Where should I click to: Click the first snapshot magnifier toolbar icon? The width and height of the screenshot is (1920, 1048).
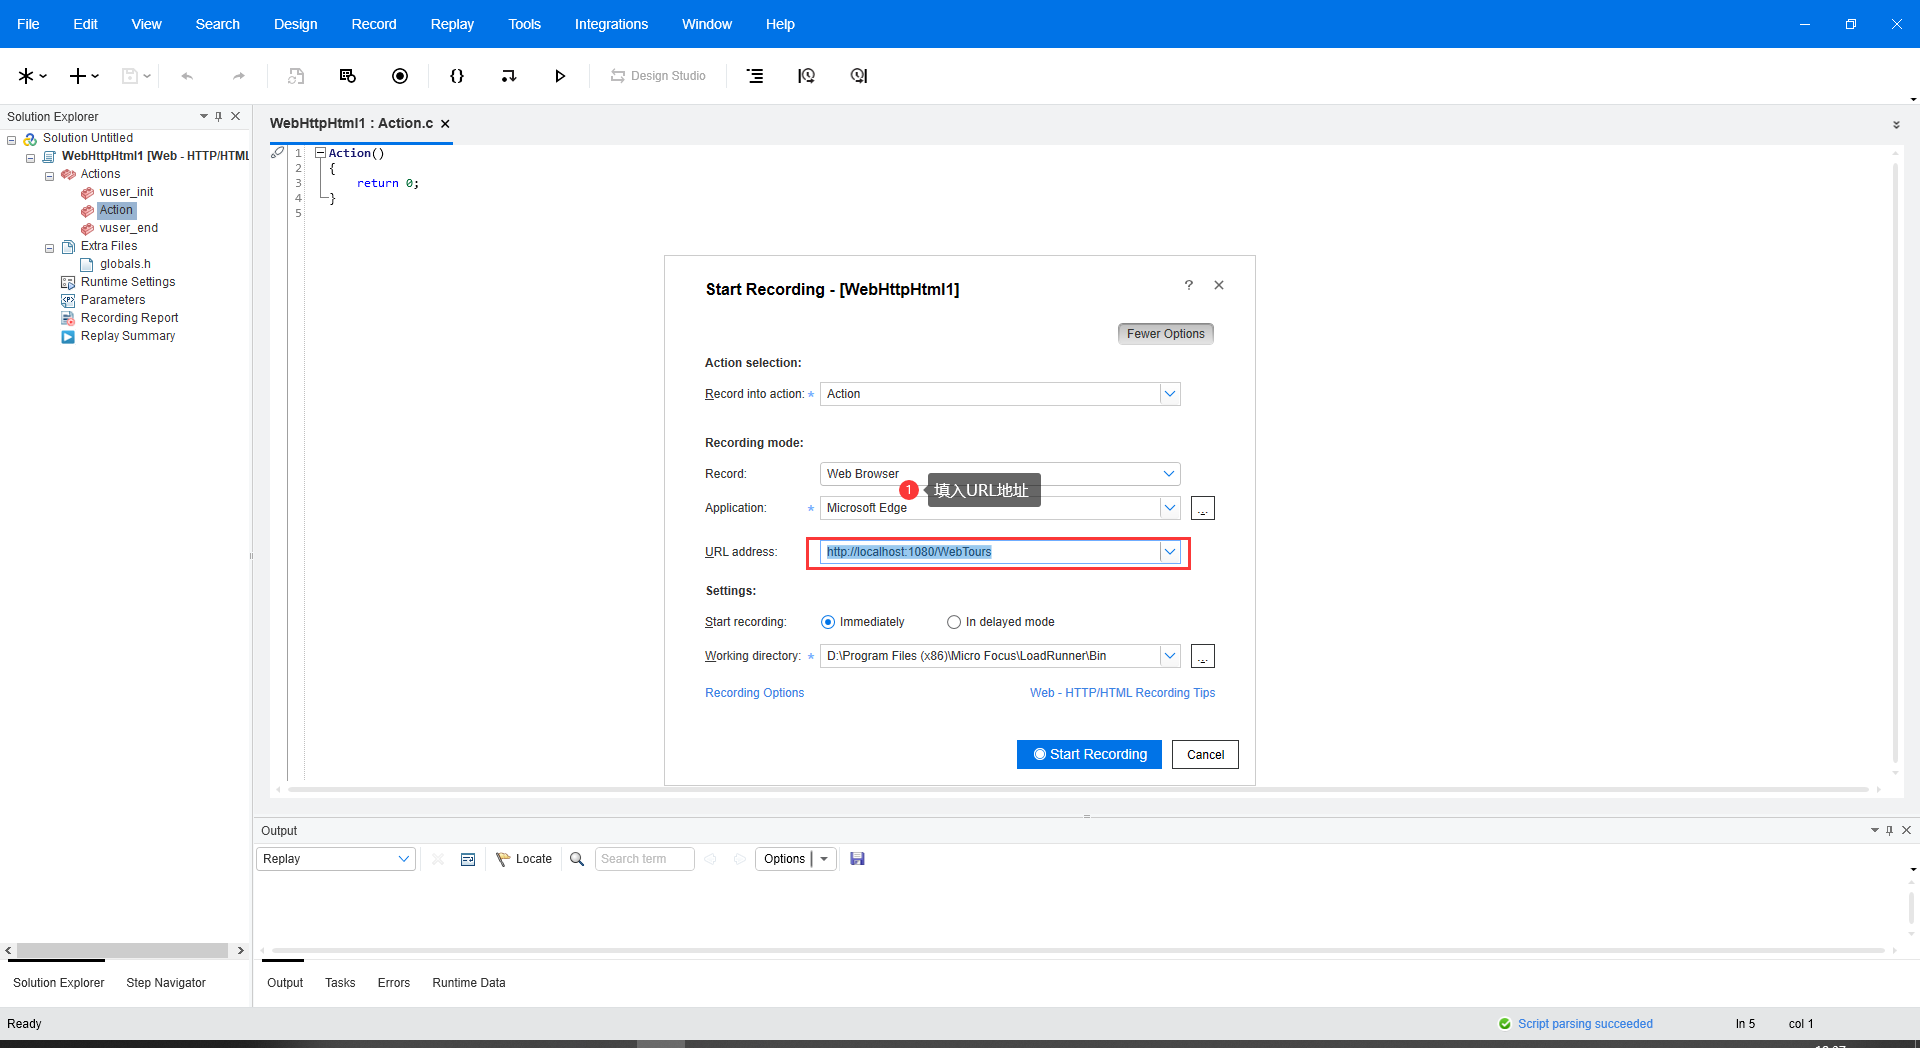(x=806, y=76)
